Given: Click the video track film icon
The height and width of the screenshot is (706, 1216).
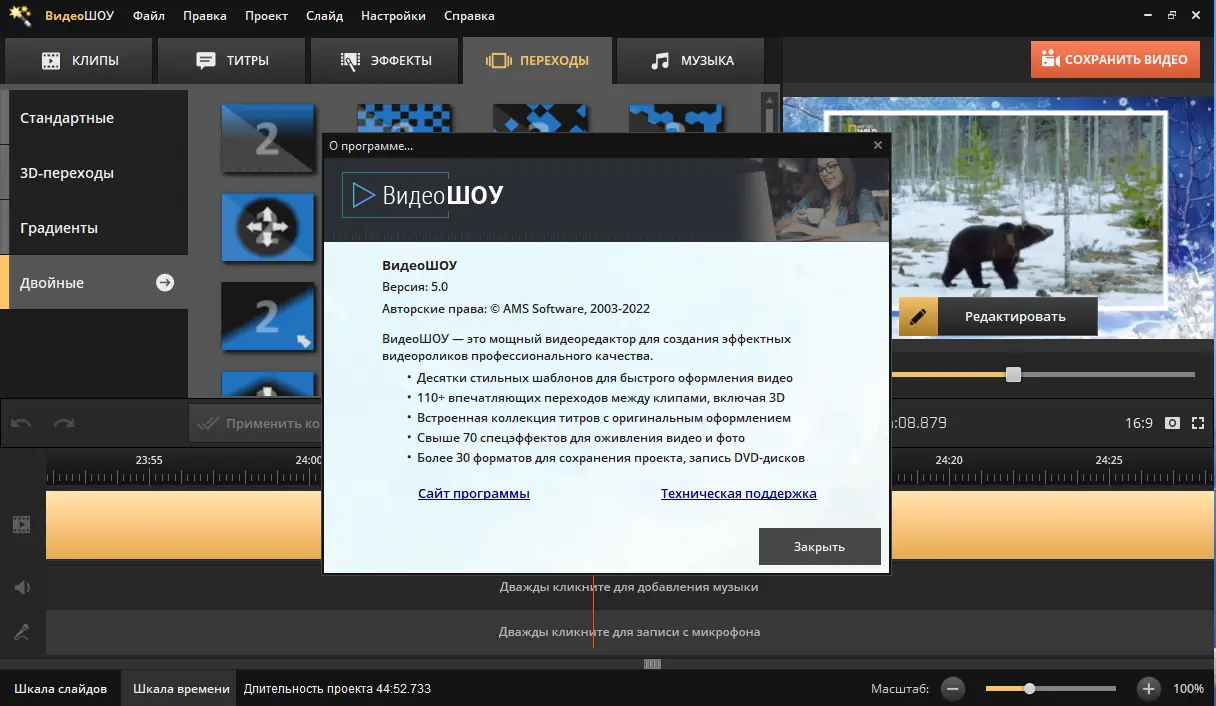Looking at the screenshot, I should [21, 524].
